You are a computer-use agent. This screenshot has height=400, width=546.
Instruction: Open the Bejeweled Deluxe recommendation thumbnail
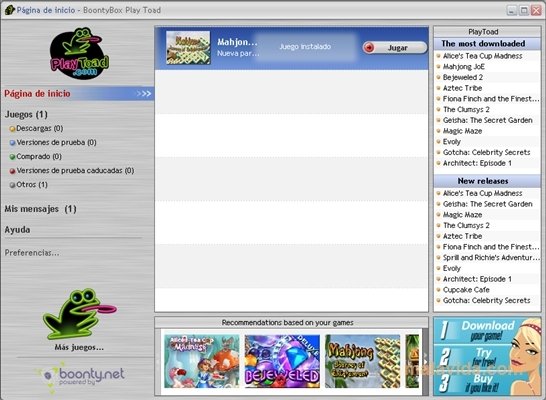click(282, 361)
